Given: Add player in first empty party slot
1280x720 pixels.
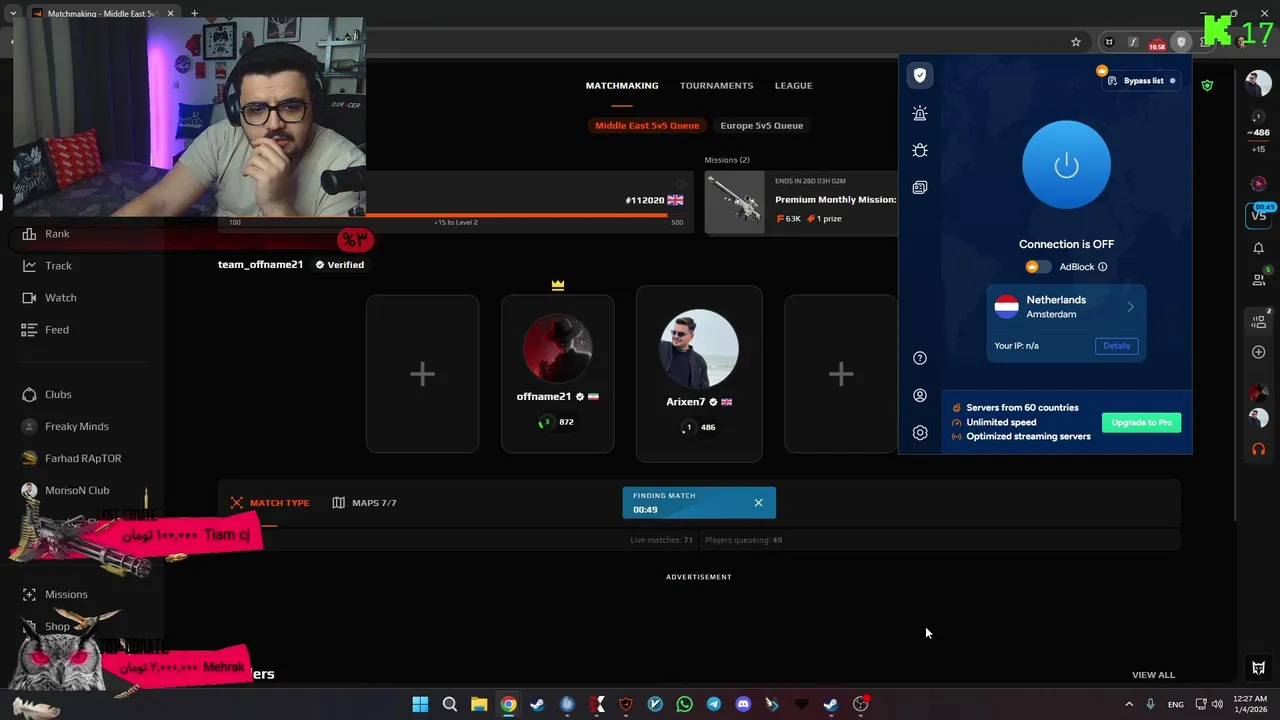Looking at the screenshot, I should tap(422, 374).
